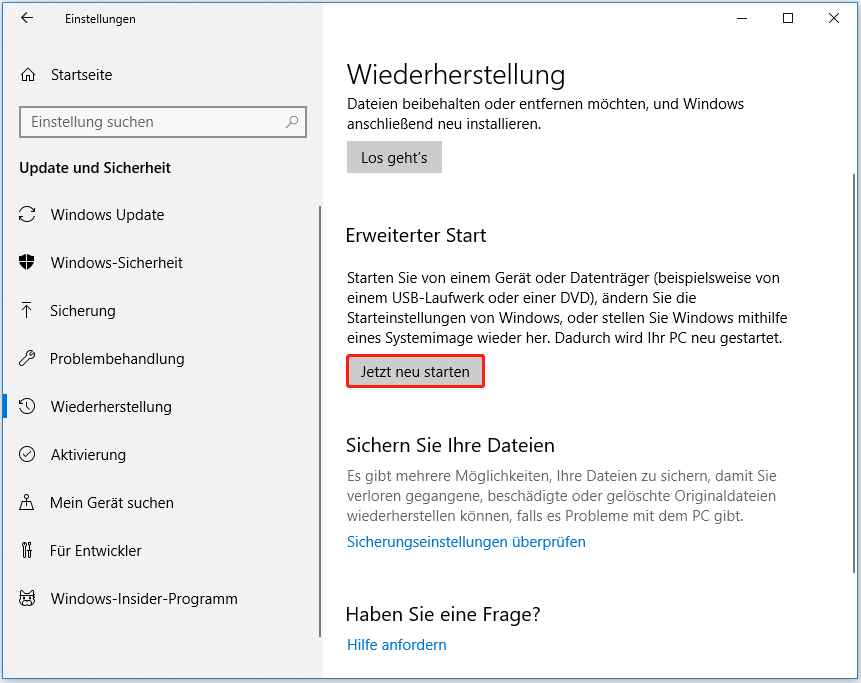The height and width of the screenshot is (683, 861).
Task: Click the back arrow at top left
Action: 26,18
